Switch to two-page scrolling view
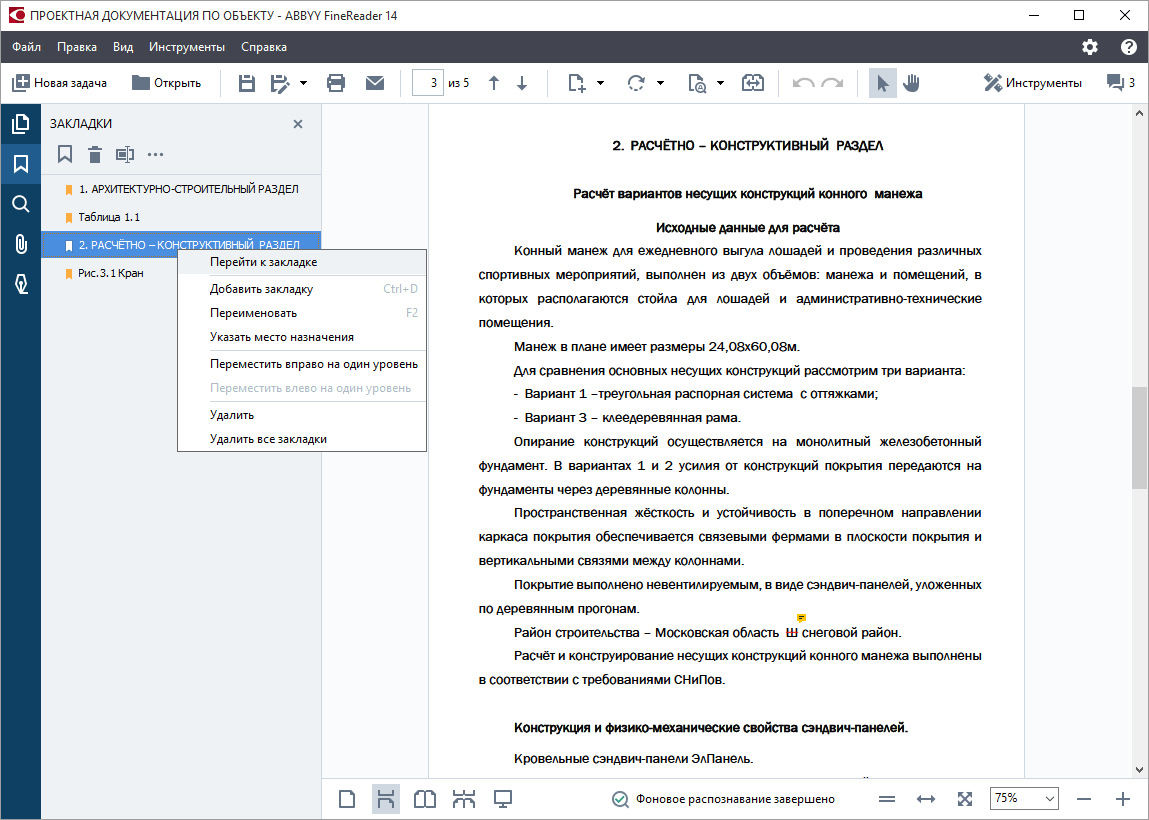Image resolution: width=1149 pixels, height=820 pixels. 464,799
